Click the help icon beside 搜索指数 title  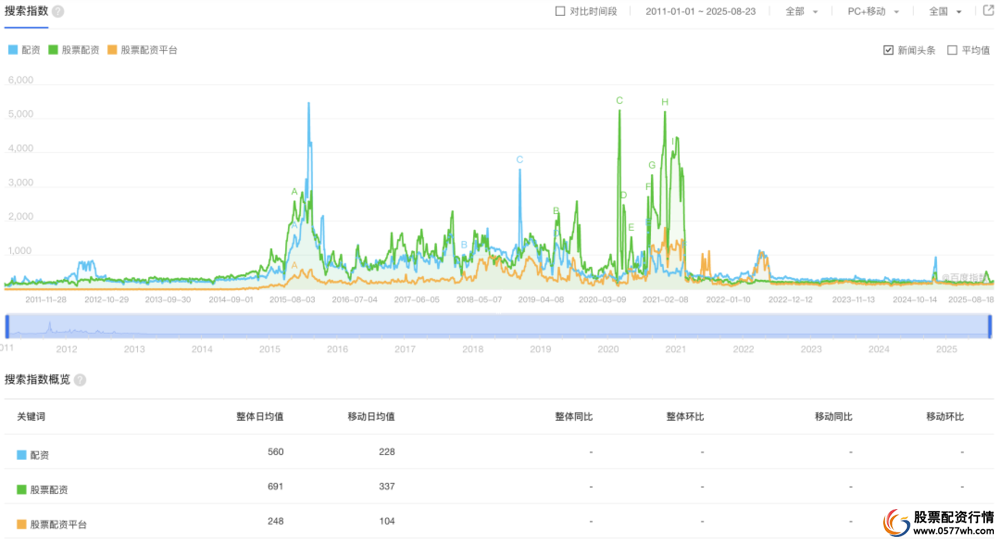[x=58, y=12]
